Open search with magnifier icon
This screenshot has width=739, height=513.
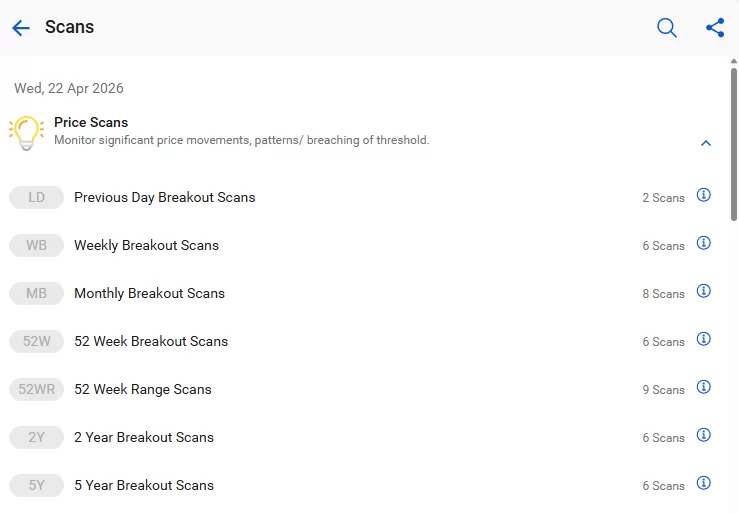click(667, 28)
